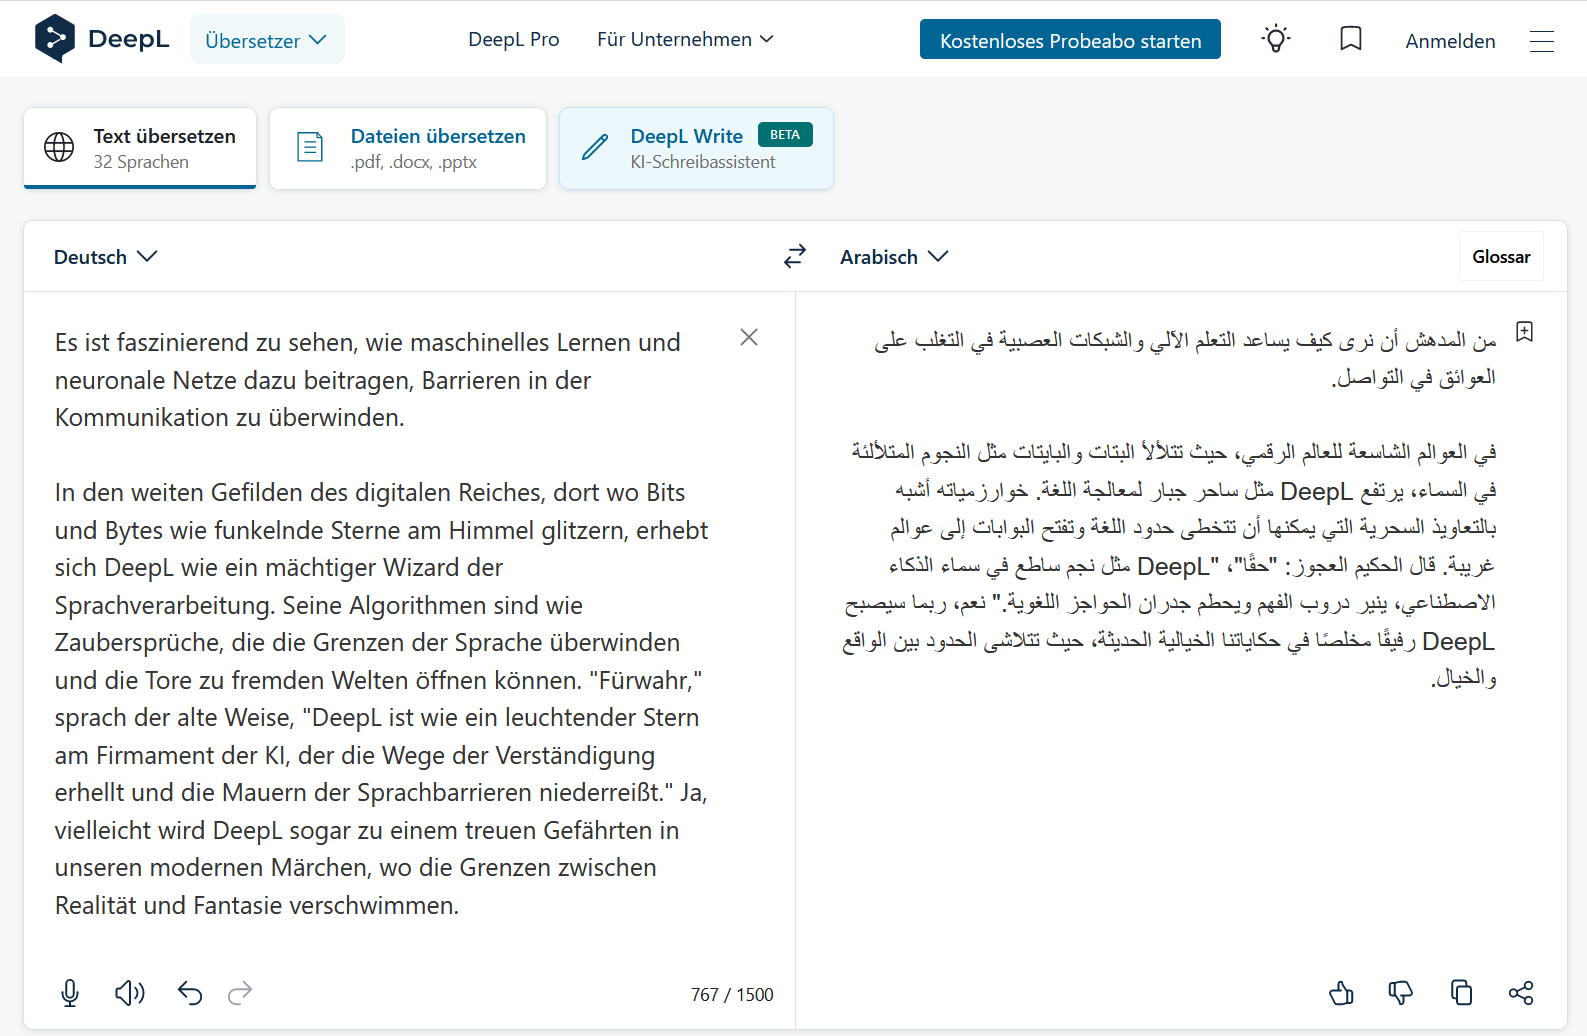Viewport: 1587px width, 1036px height.
Task: Expand the Für Unternehmen menu
Action: tap(685, 40)
